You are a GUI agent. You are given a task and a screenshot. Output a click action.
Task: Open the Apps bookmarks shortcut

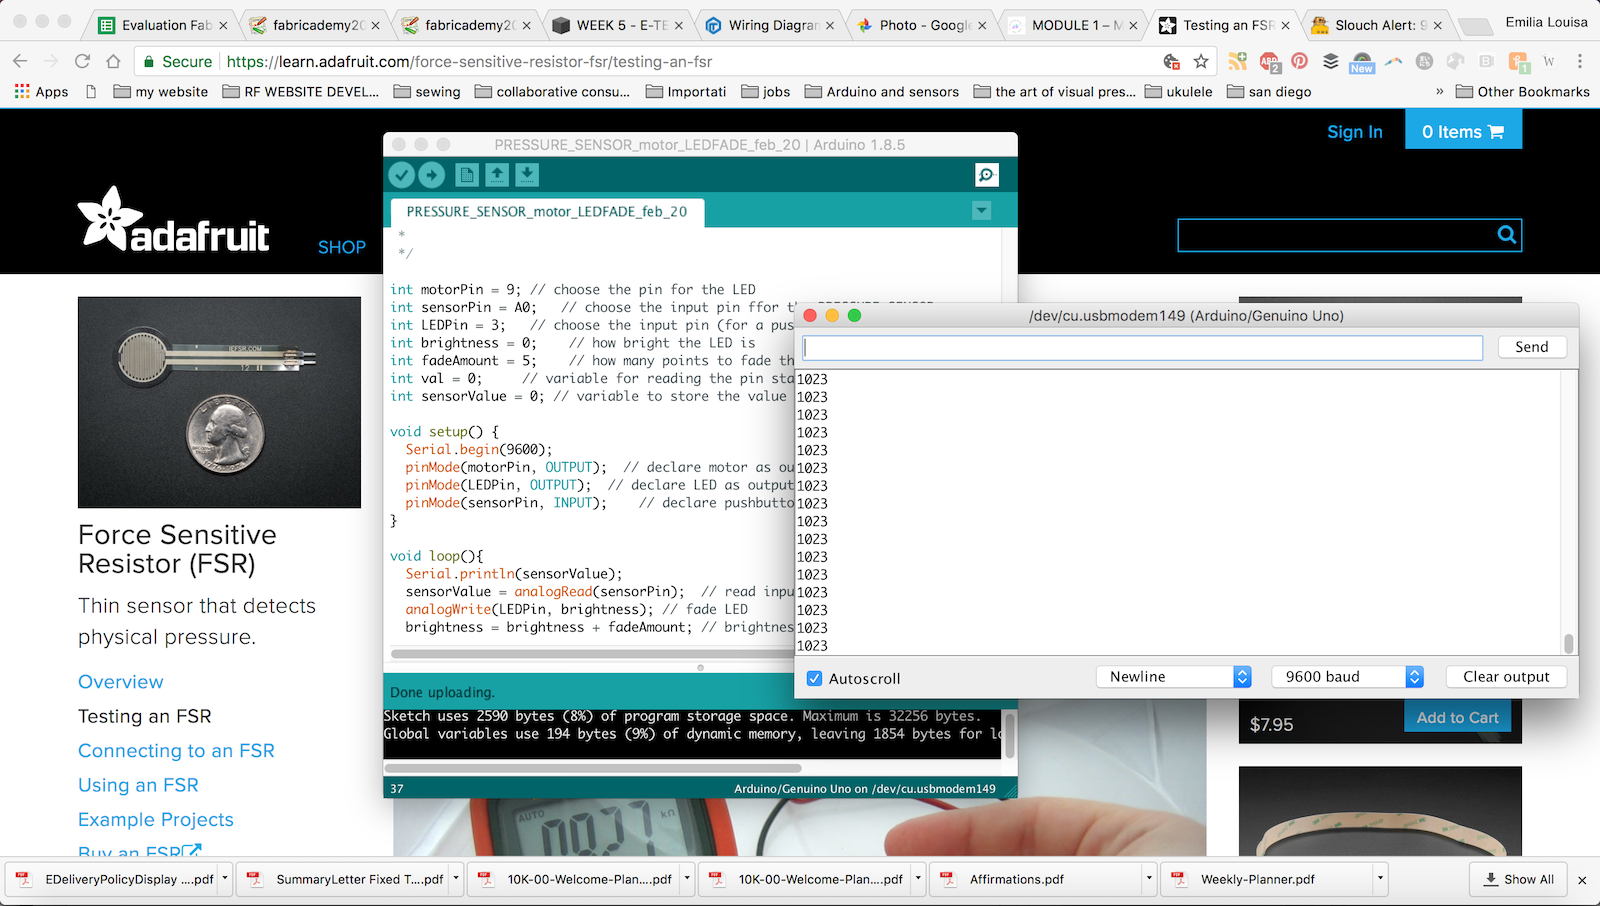pos(41,91)
